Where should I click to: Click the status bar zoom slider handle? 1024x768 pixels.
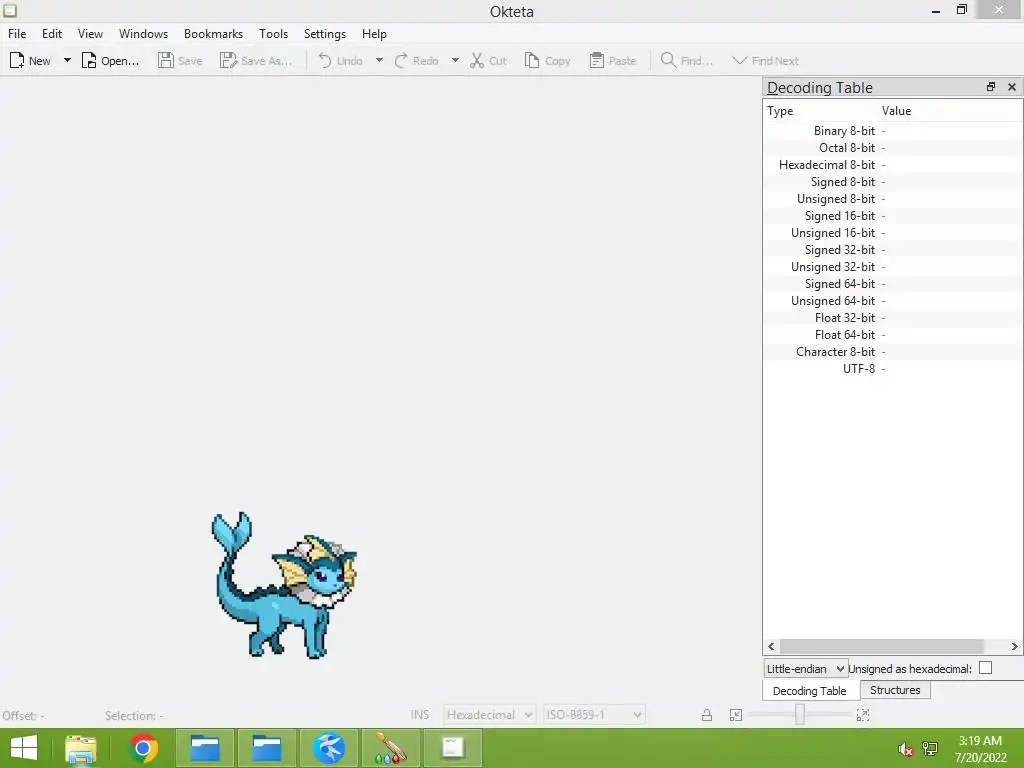[799, 714]
